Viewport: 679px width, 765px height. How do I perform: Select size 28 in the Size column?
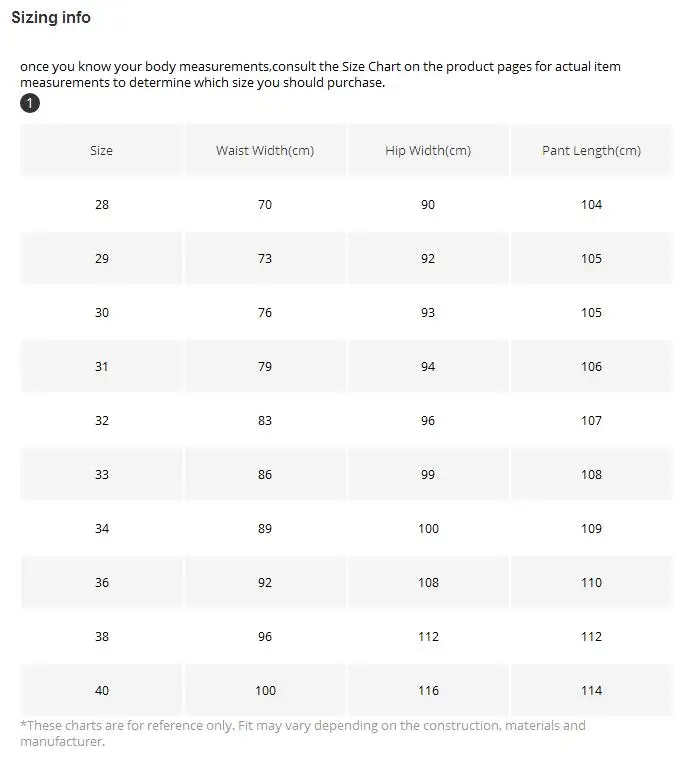101,204
